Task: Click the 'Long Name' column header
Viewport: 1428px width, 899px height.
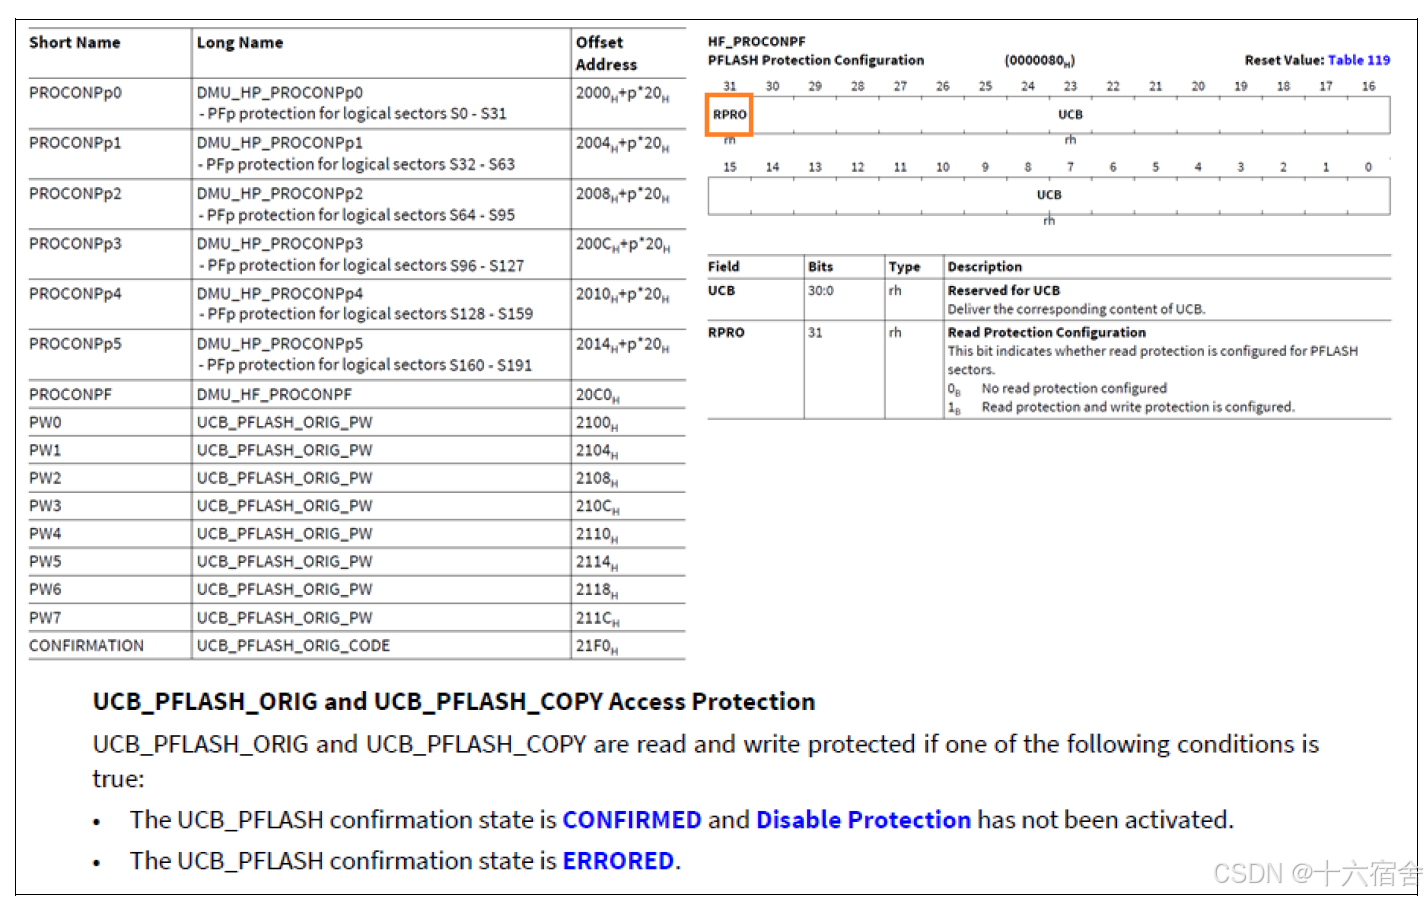Action: [x=240, y=42]
